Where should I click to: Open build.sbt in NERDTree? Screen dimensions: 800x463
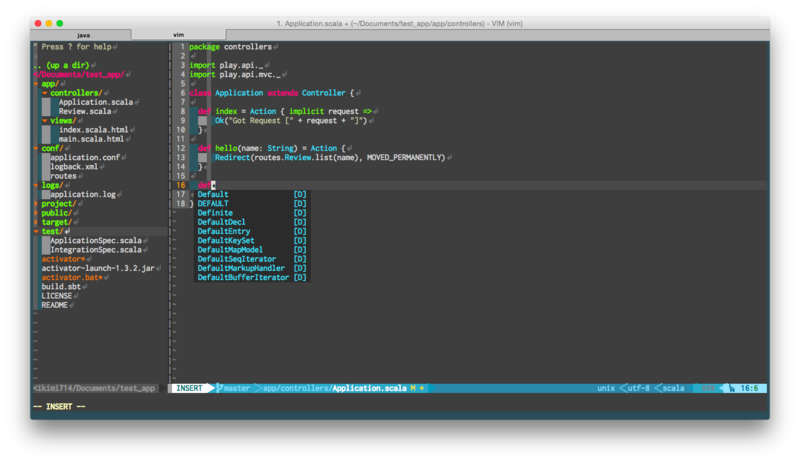coord(61,287)
